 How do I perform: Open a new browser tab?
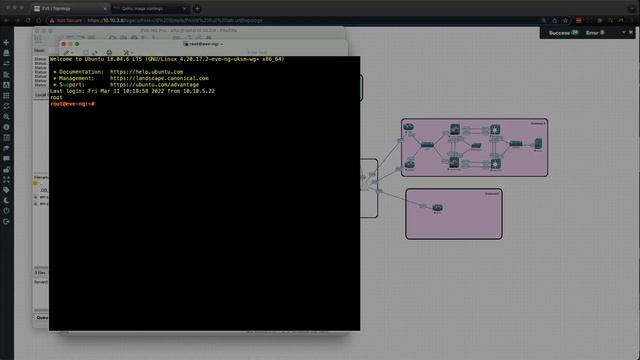(x=197, y=9)
